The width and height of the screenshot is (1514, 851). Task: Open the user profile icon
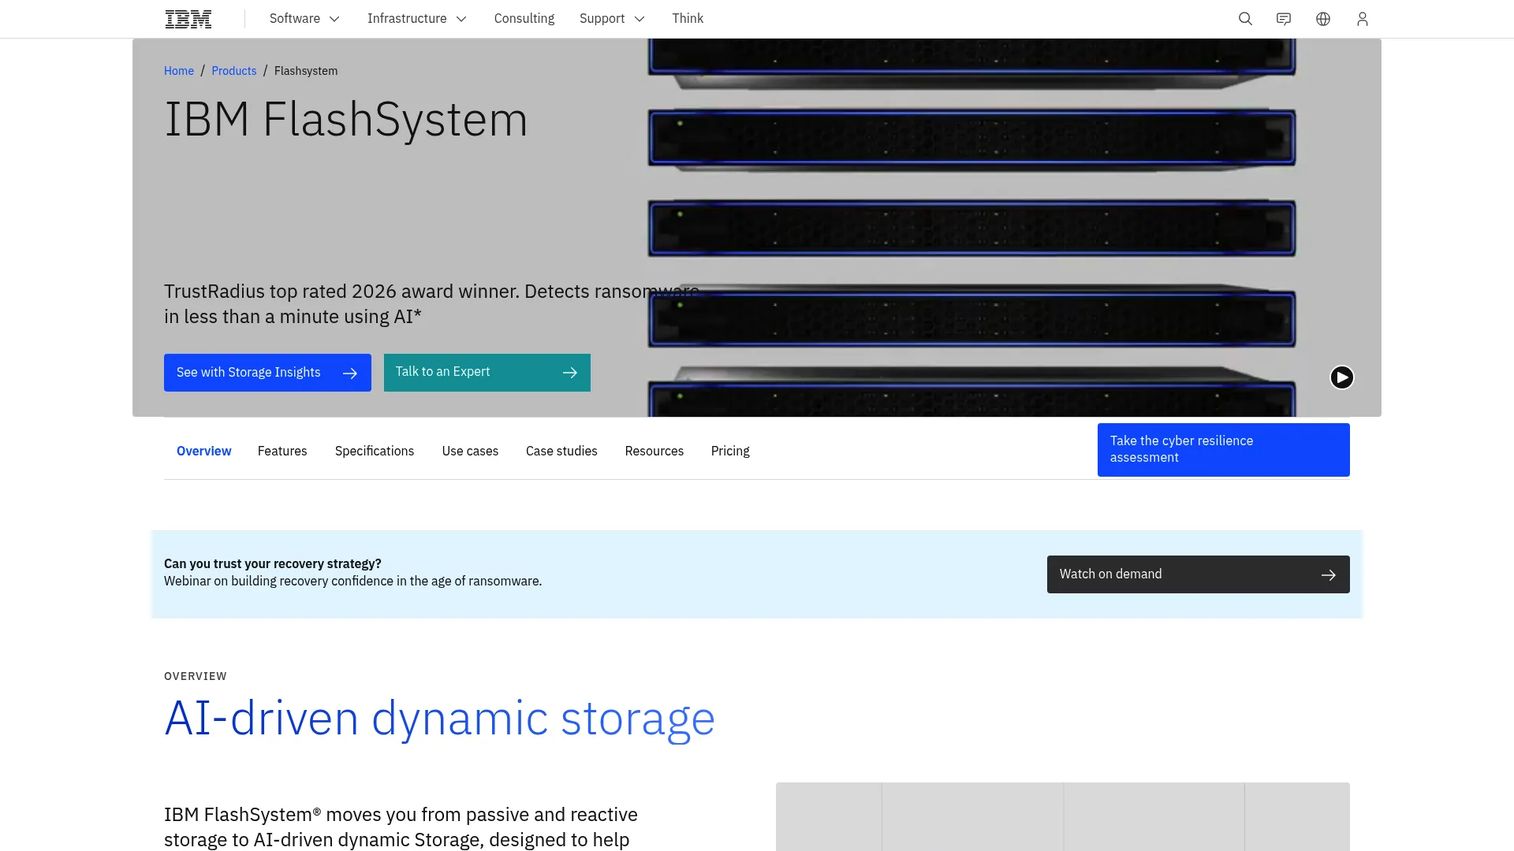coord(1362,19)
